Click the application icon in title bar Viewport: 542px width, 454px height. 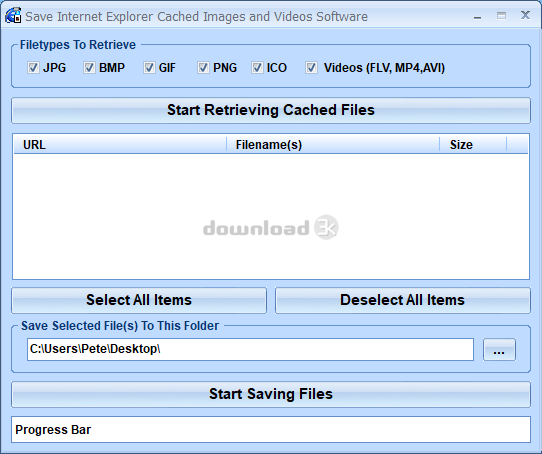(13, 16)
